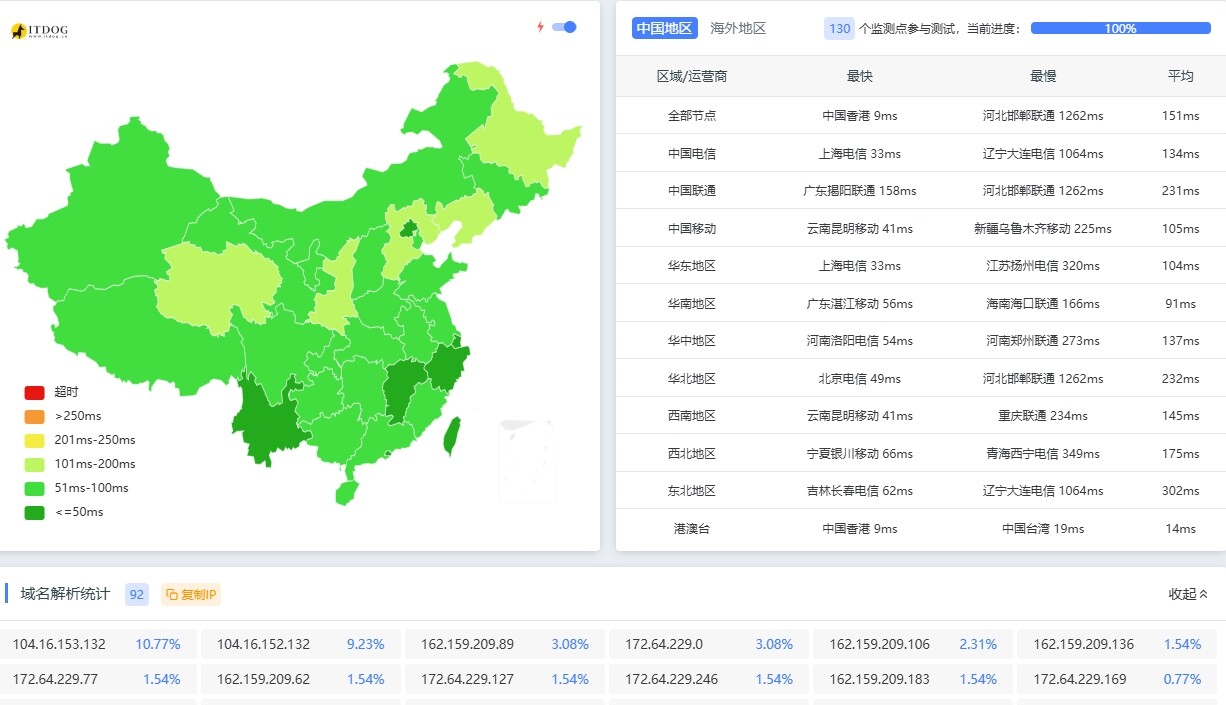Select the 104.16.153.132 IP entry
Screen dimensions: 1226x705
pyautogui.click(x=59, y=644)
